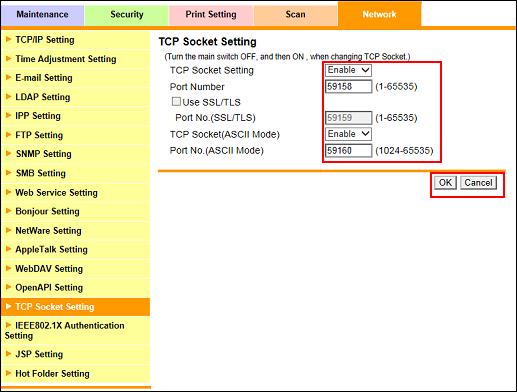This screenshot has width=517, height=392.
Task: Click the Port No.(ASCII Mode) field 59160
Action: point(348,151)
